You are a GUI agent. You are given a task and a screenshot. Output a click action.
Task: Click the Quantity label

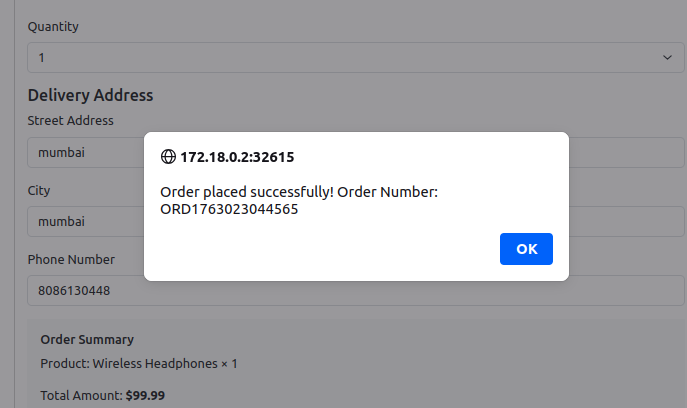53,27
